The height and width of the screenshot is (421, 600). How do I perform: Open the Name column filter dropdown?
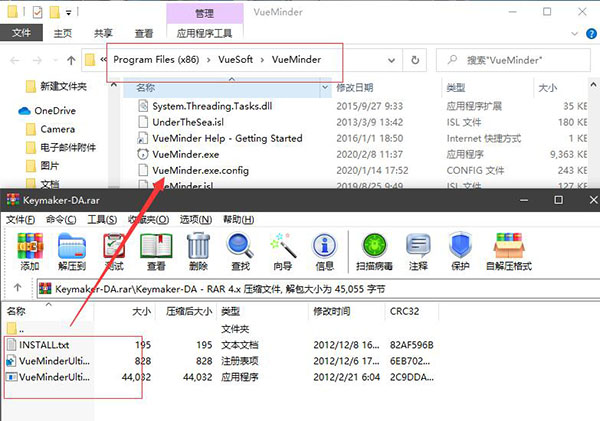point(325,87)
